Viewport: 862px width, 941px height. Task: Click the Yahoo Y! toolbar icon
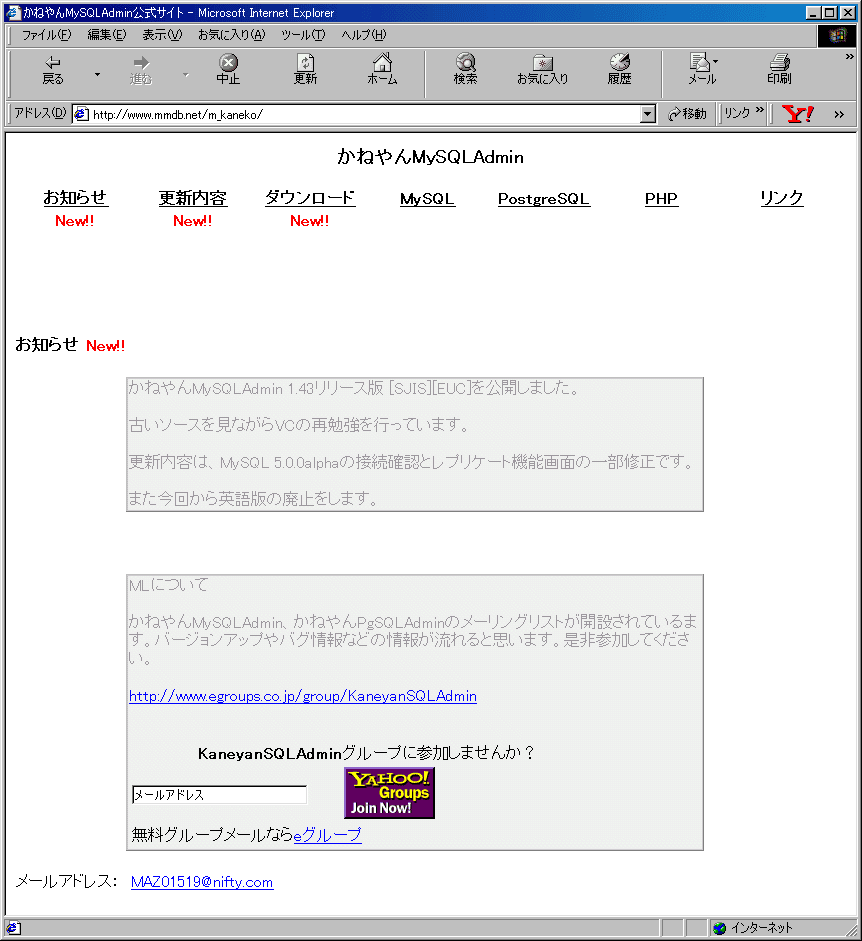[x=798, y=114]
